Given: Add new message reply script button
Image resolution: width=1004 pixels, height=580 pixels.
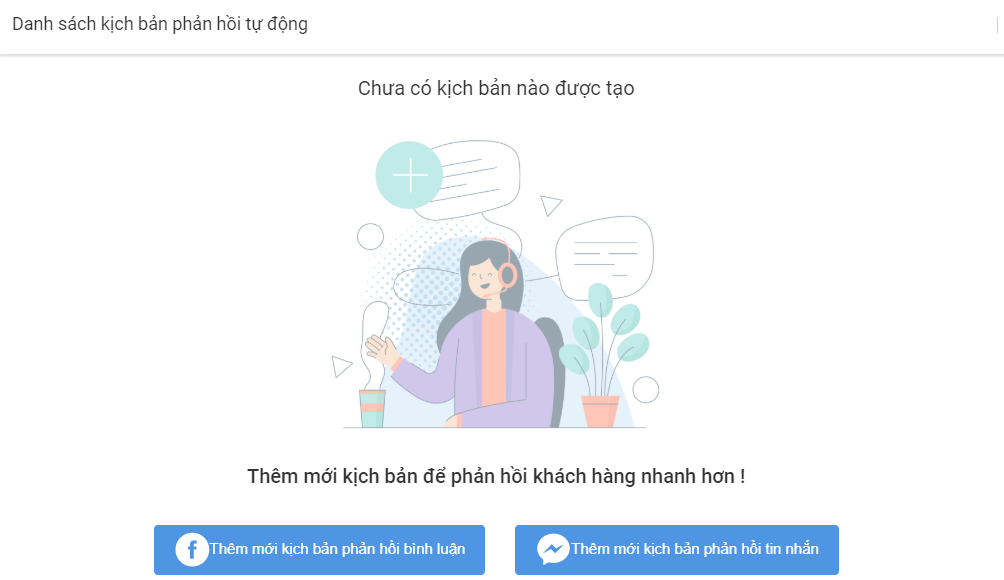Looking at the screenshot, I should tap(677, 550).
